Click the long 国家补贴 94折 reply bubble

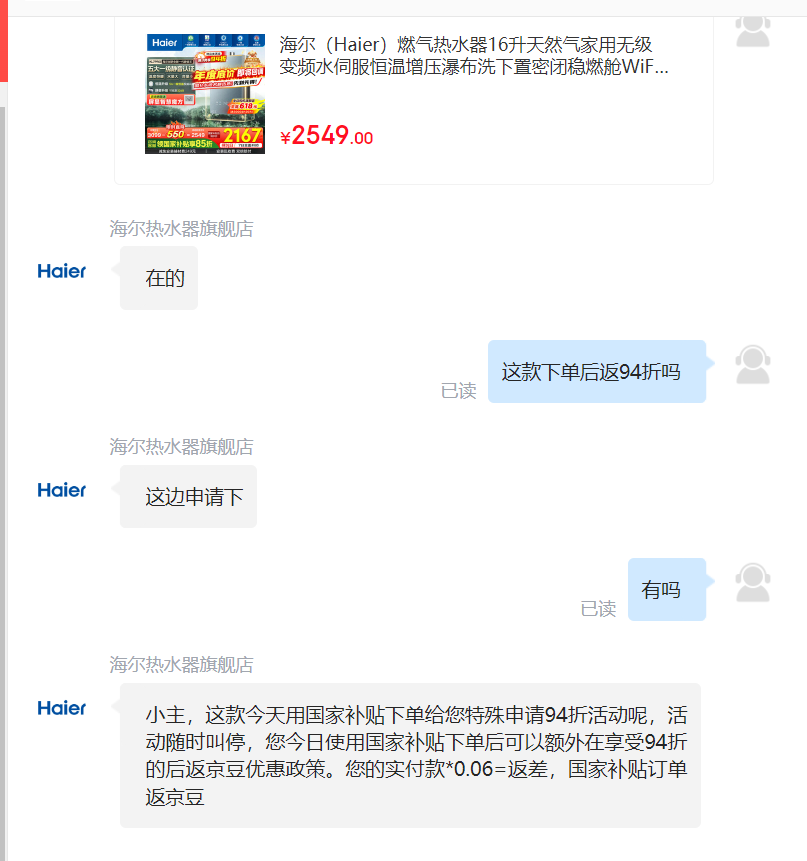point(410,756)
